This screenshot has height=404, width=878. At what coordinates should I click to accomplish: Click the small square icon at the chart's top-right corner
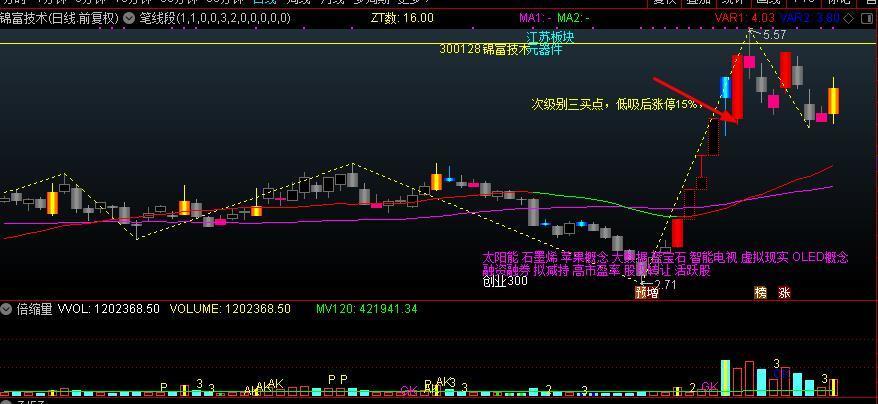(x=866, y=18)
